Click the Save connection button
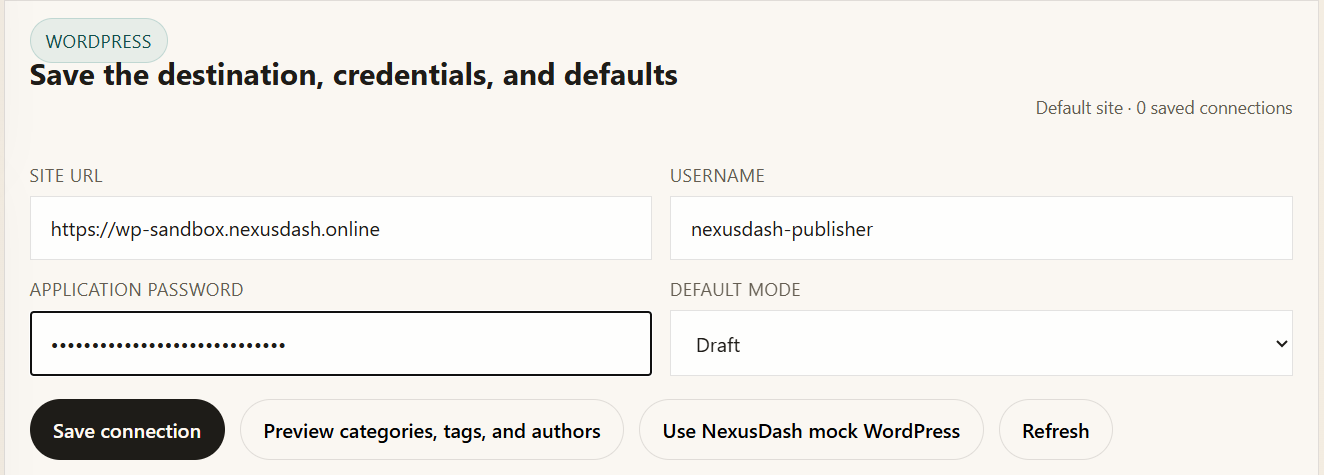The width and height of the screenshot is (1324, 475). click(x=127, y=430)
